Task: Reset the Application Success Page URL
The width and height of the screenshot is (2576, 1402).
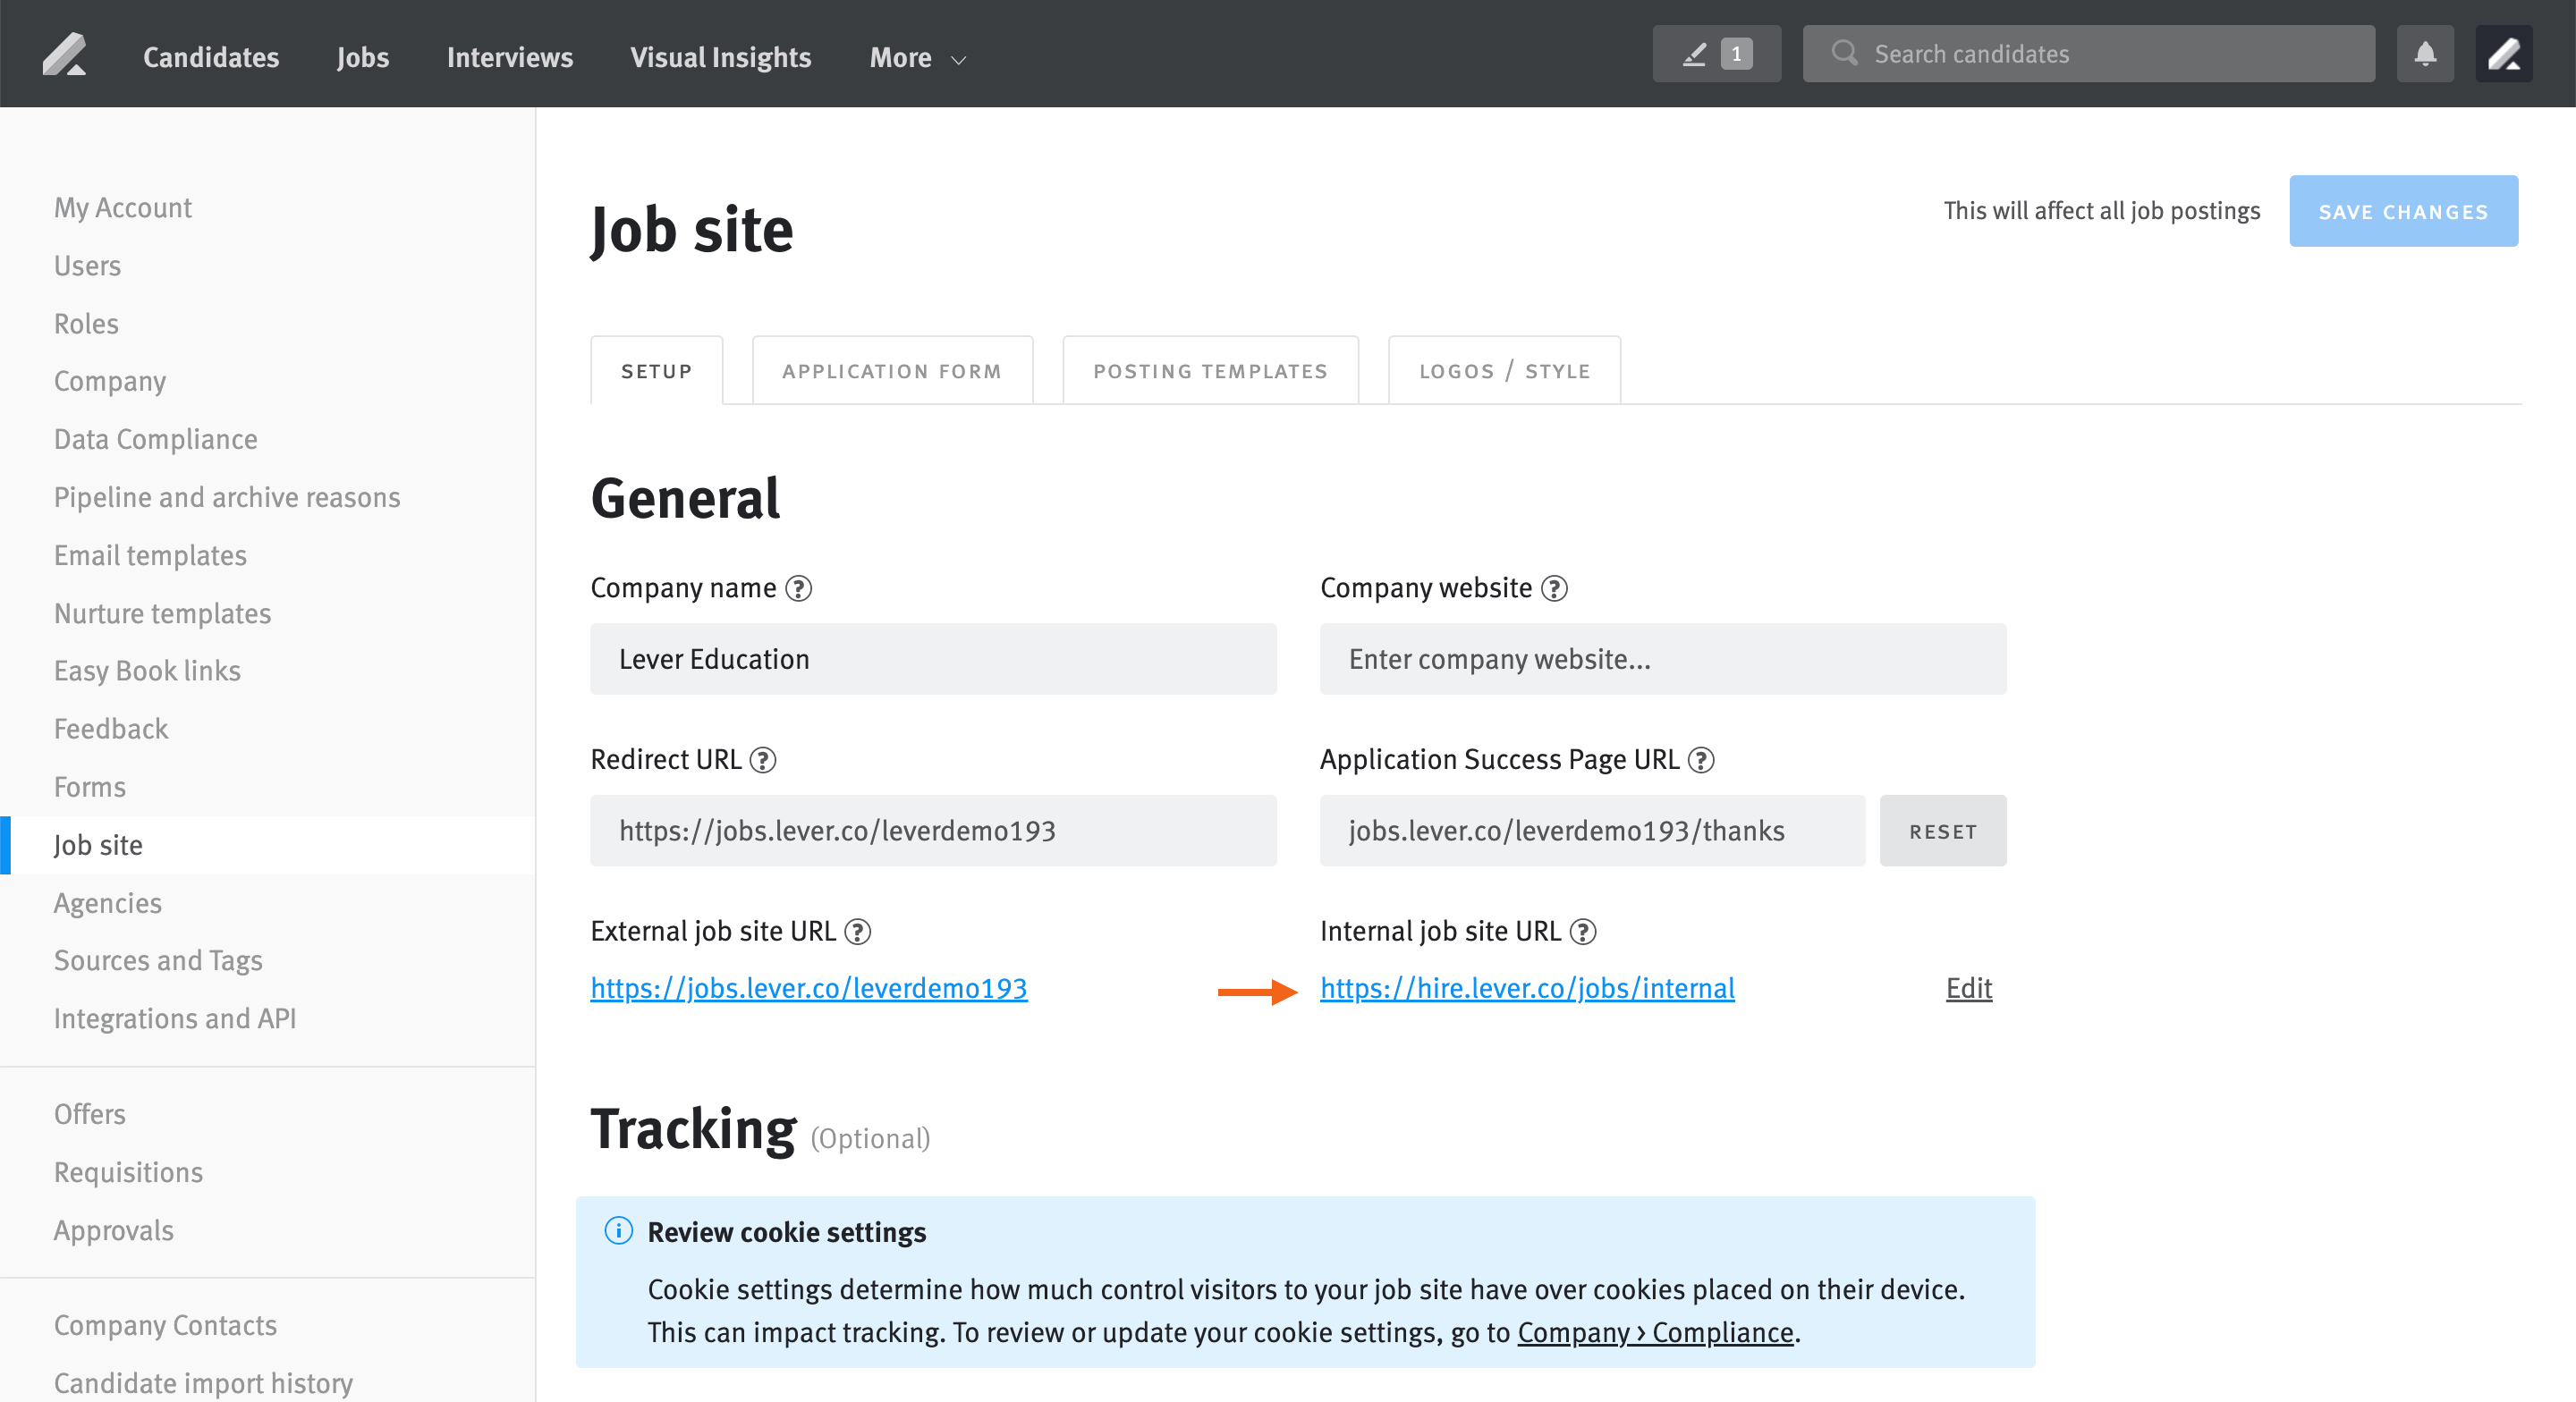Action: coord(1942,830)
